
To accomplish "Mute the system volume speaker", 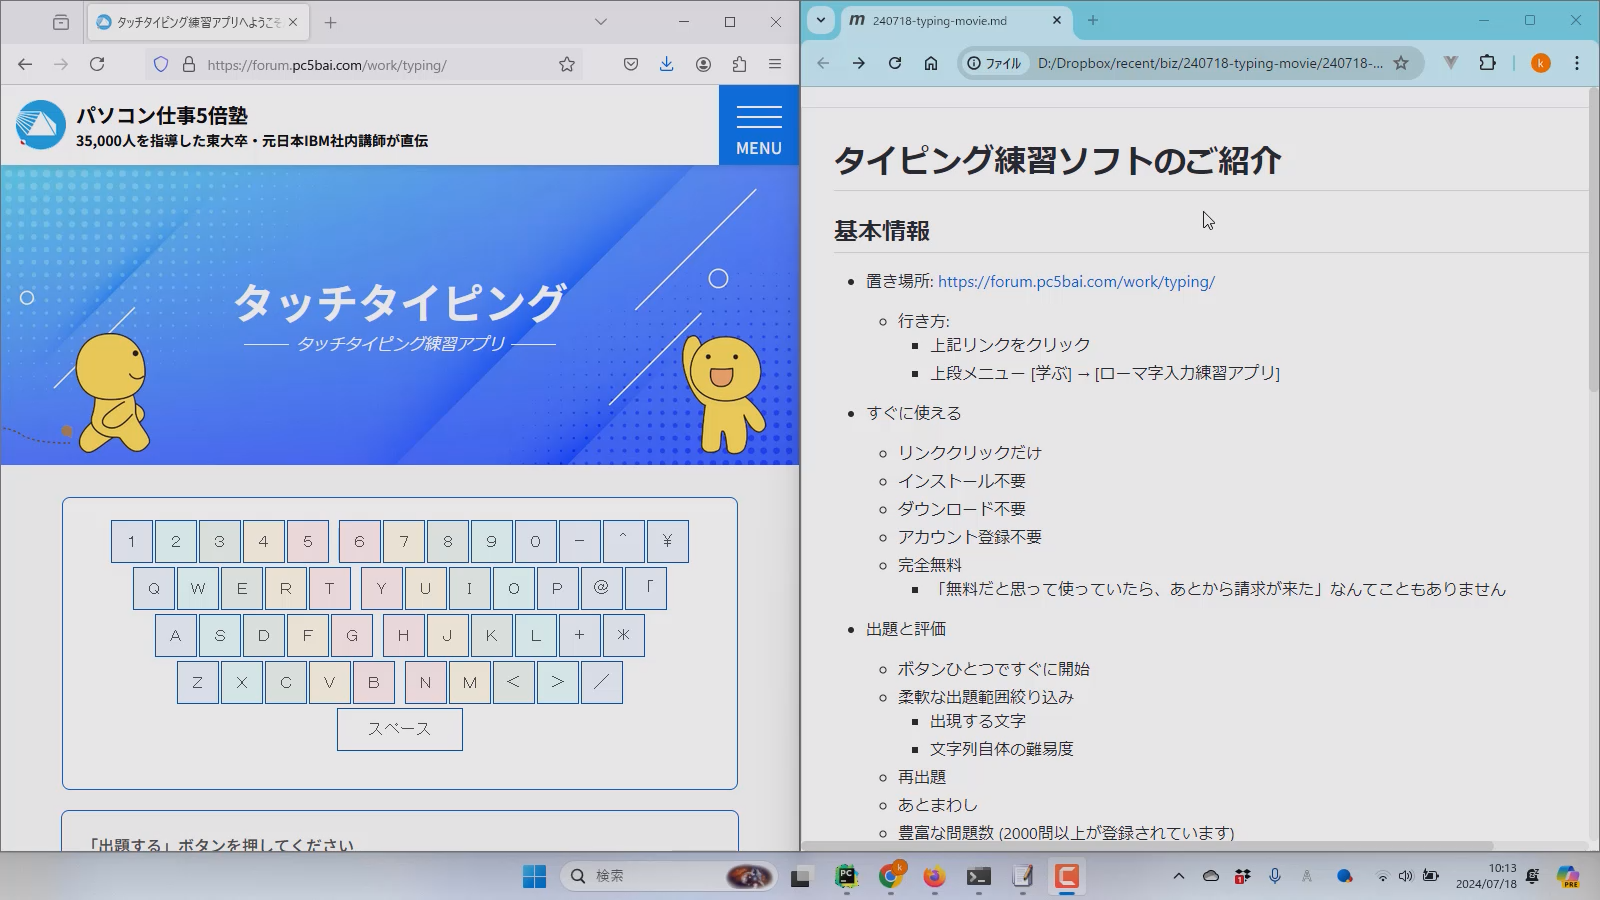I will [x=1405, y=876].
